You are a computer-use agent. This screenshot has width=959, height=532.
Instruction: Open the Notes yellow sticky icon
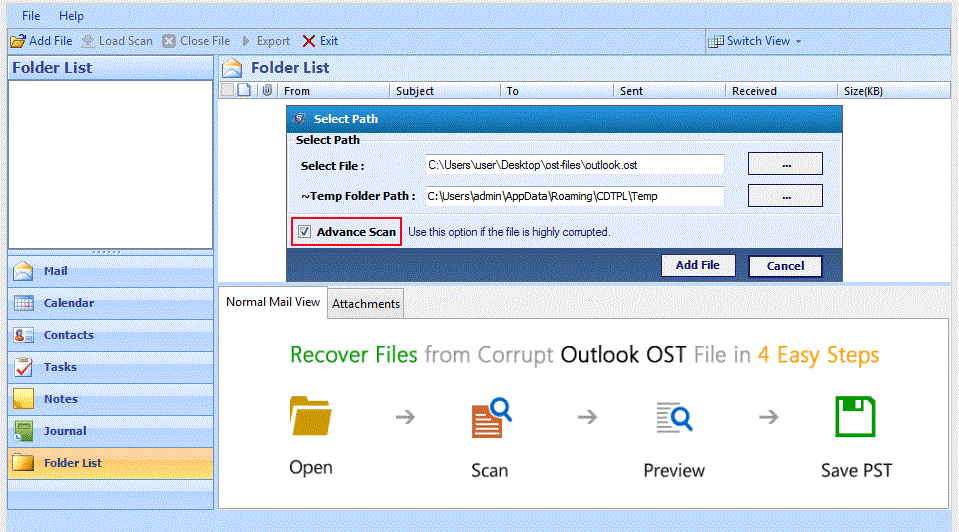coord(23,399)
